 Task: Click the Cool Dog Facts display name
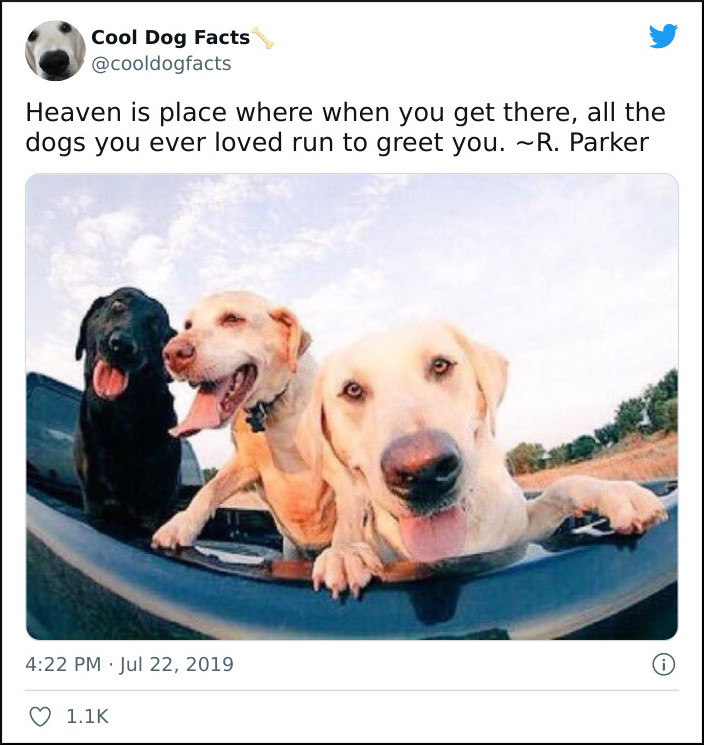click(171, 38)
